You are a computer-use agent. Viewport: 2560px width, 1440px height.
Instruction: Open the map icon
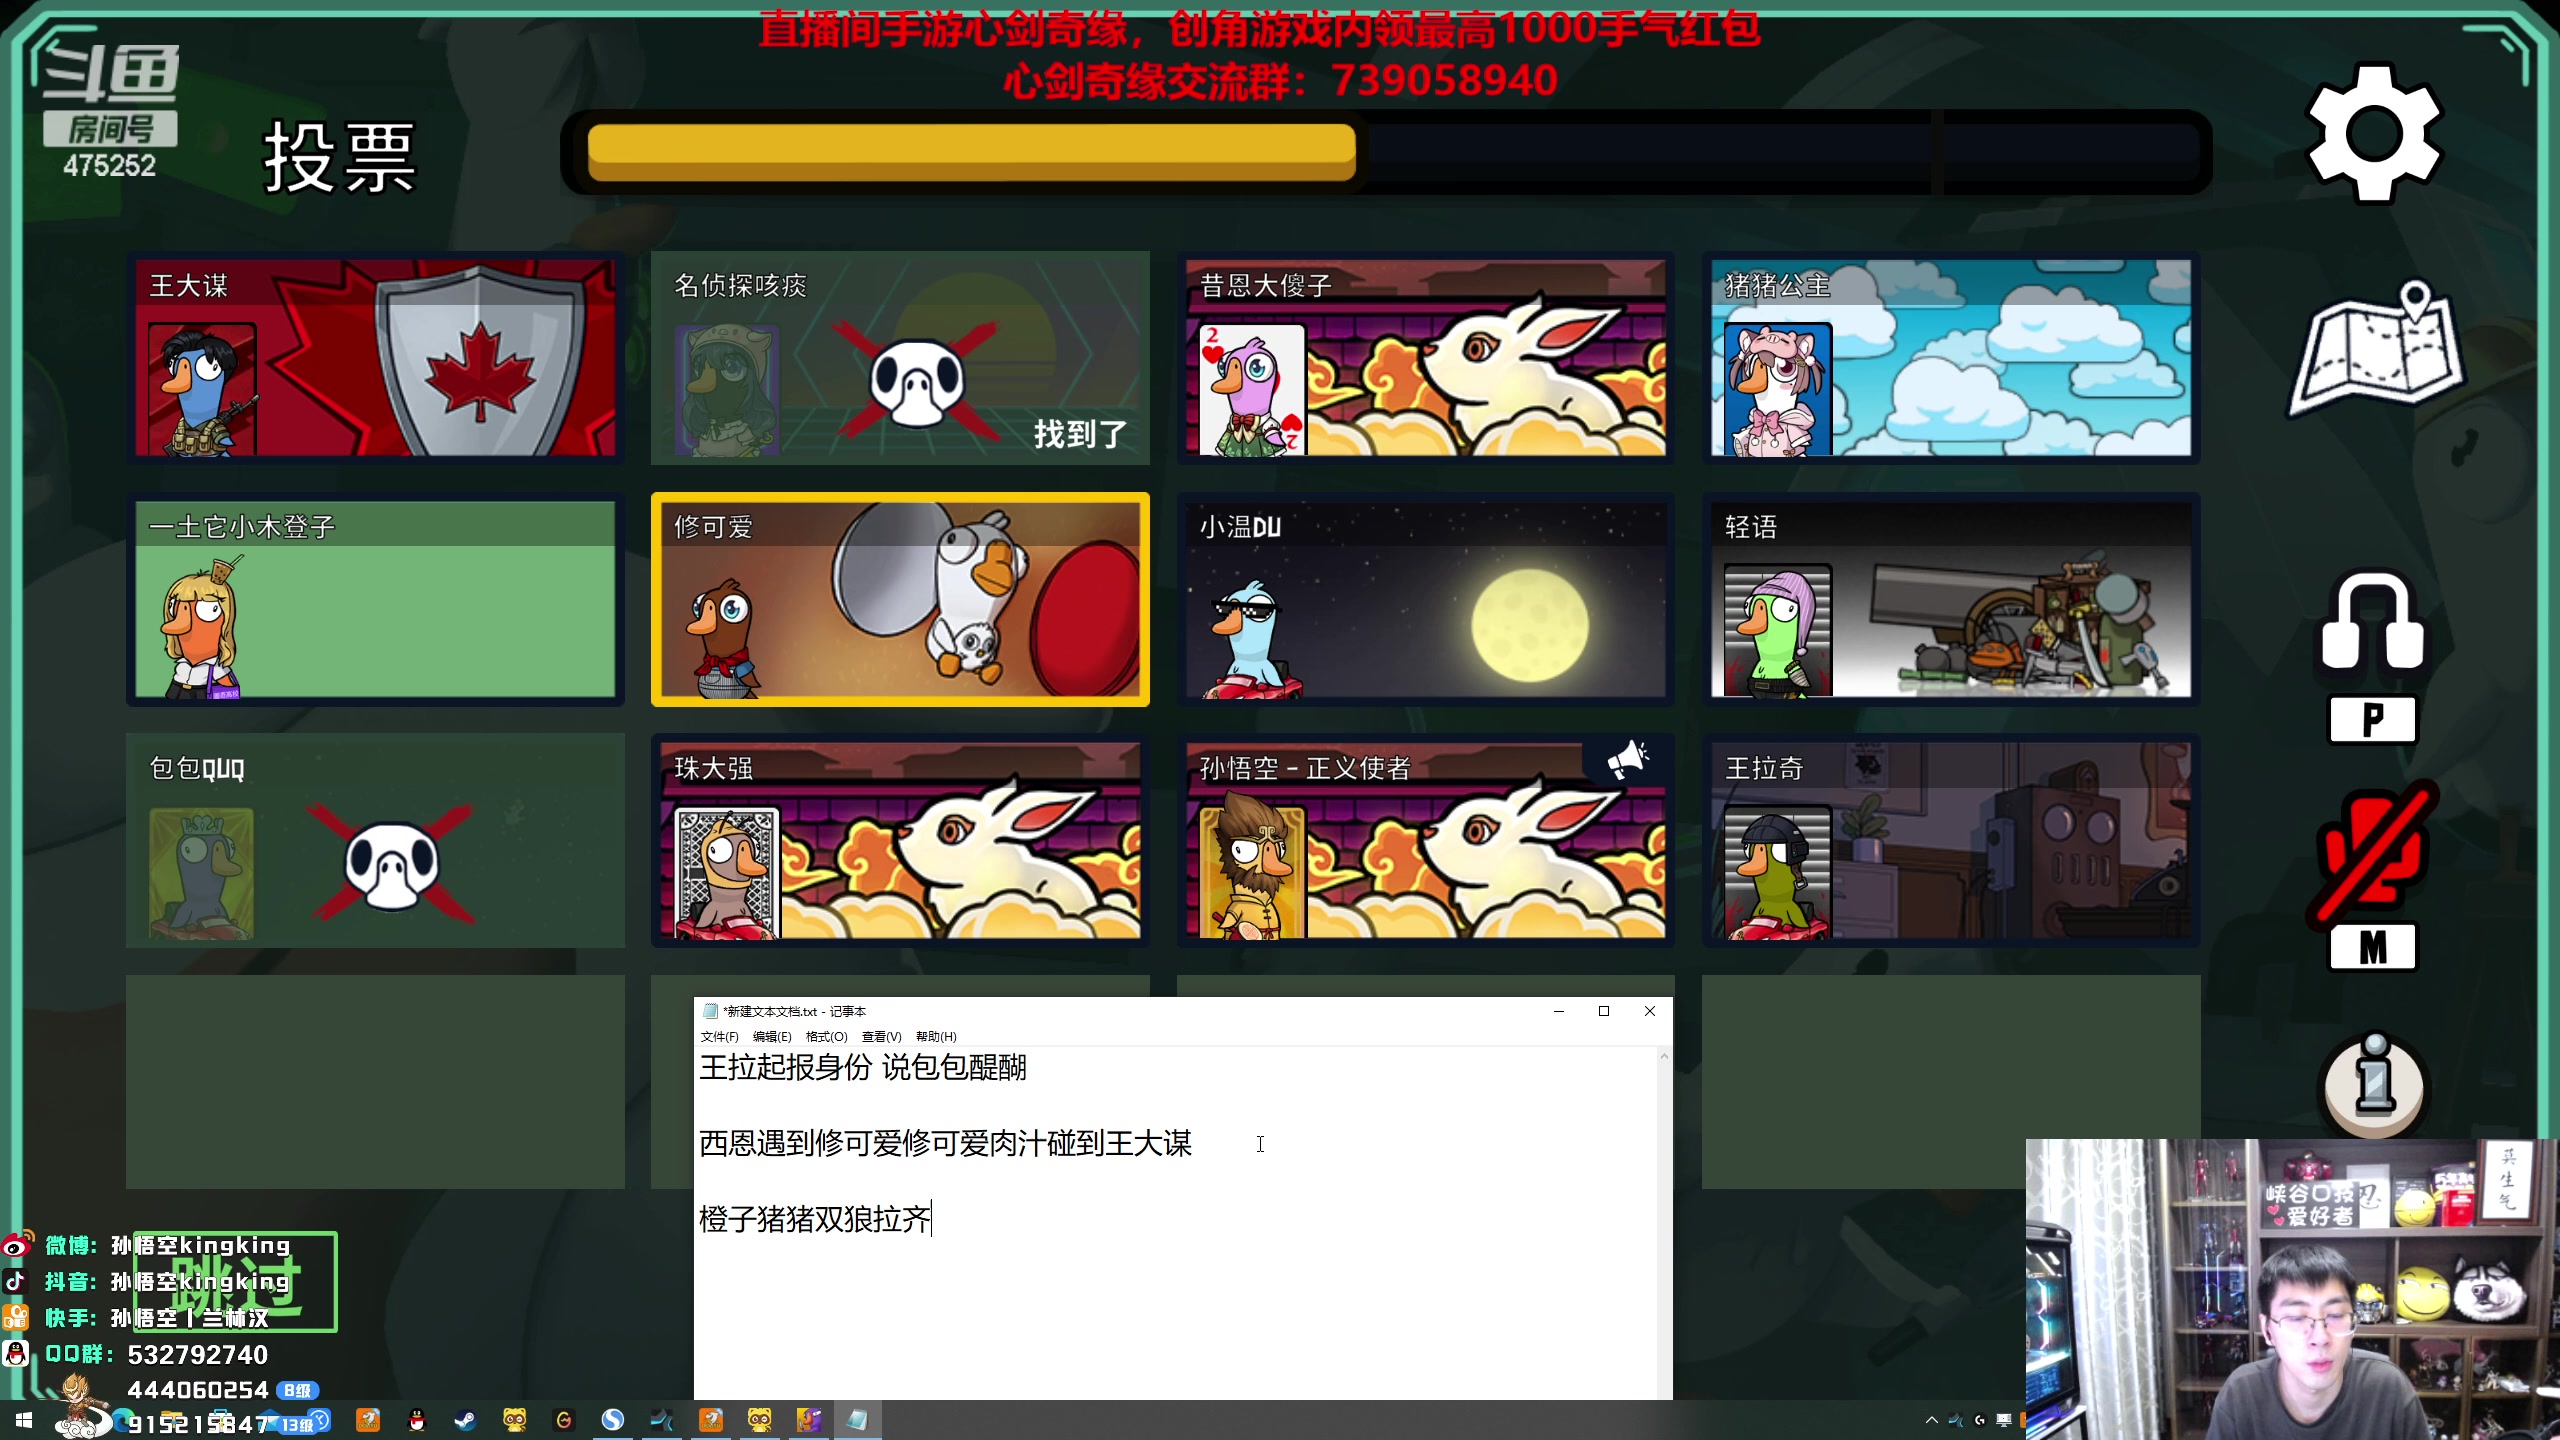(x=2376, y=350)
